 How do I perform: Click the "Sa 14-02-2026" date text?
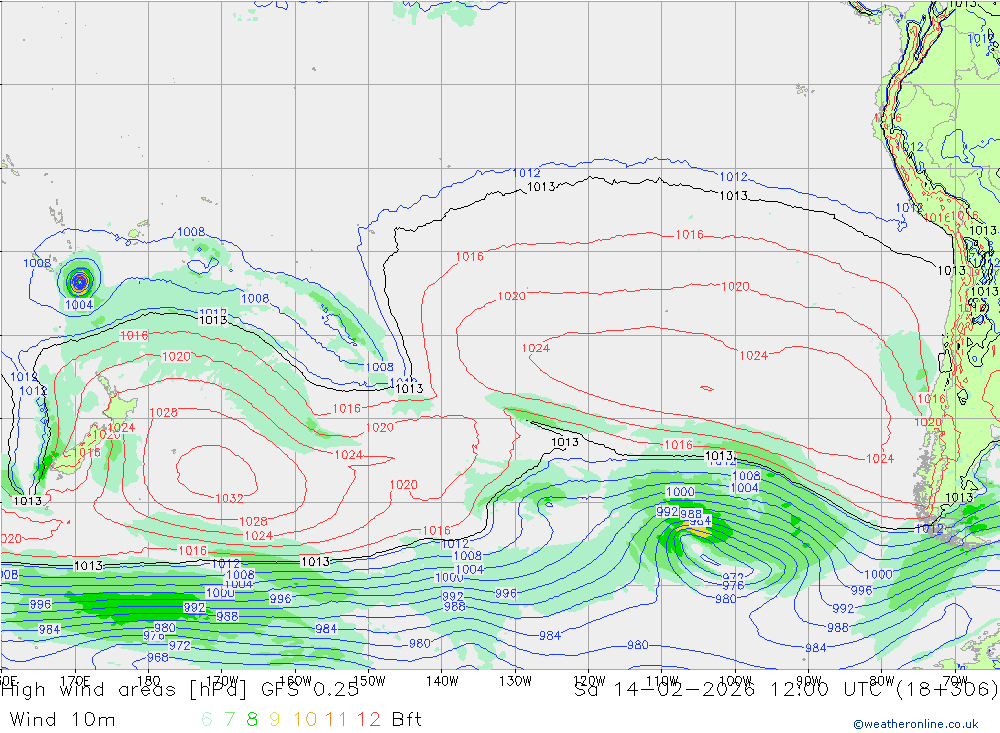(664, 690)
